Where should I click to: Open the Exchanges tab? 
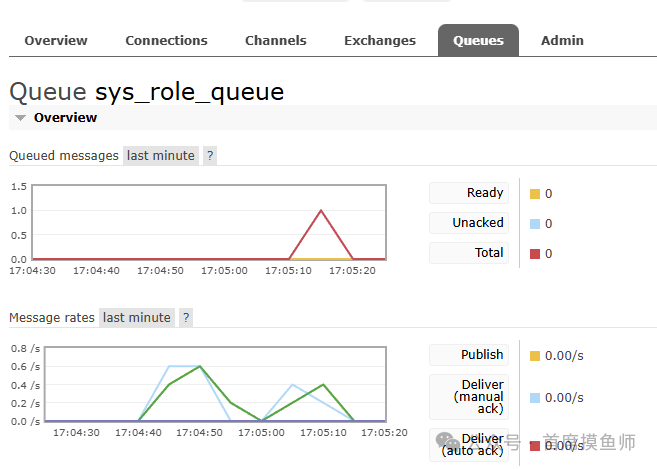379,41
